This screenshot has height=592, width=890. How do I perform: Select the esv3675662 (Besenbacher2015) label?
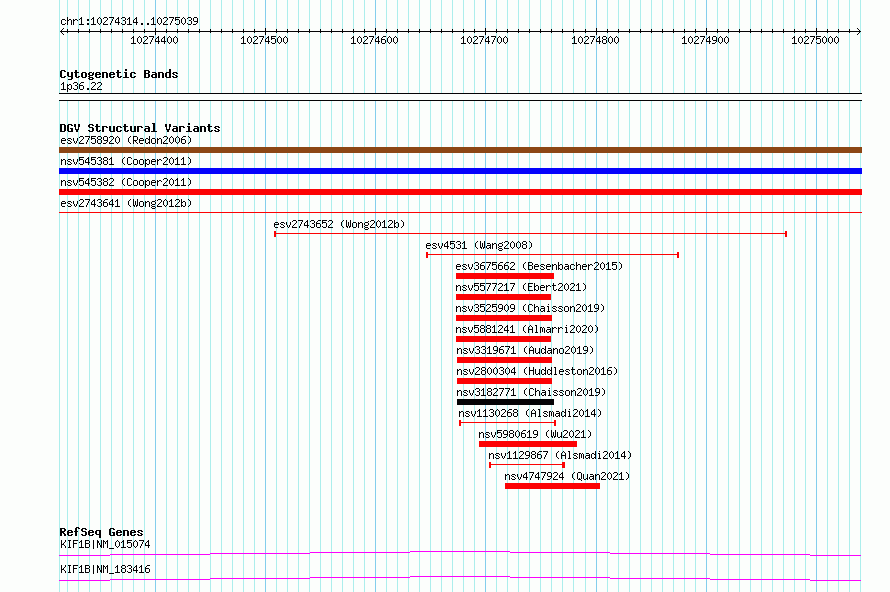tap(539, 266)
